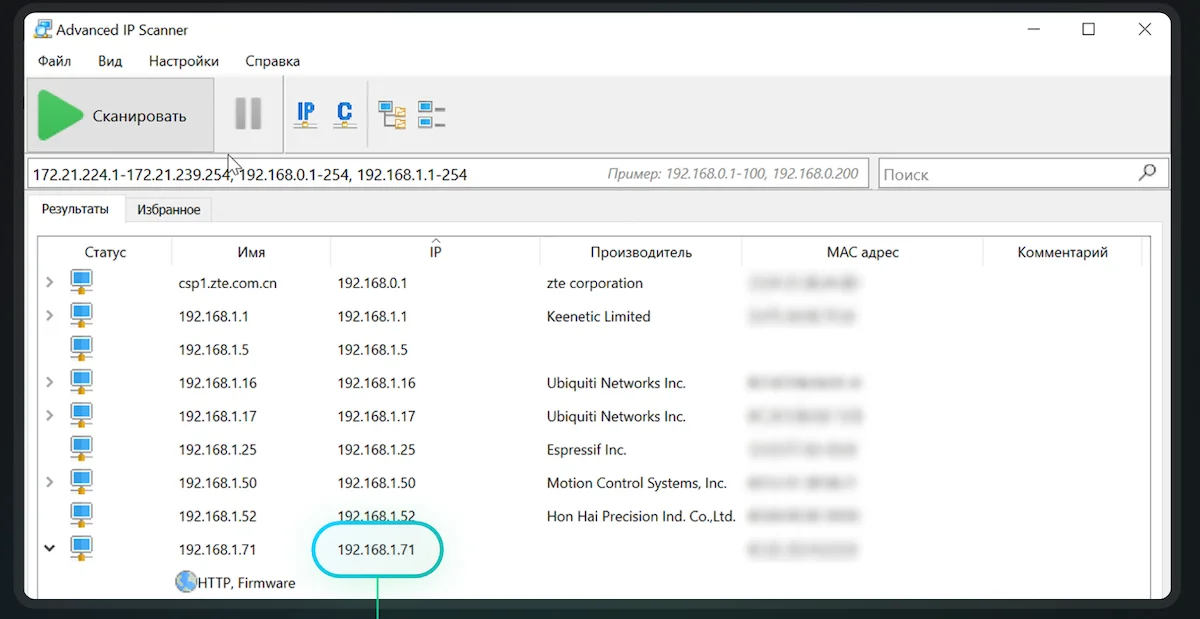Sort by the Статус column header
Image resolution: width=1200 pixels, height=619 pixels.
pos(105,252)
